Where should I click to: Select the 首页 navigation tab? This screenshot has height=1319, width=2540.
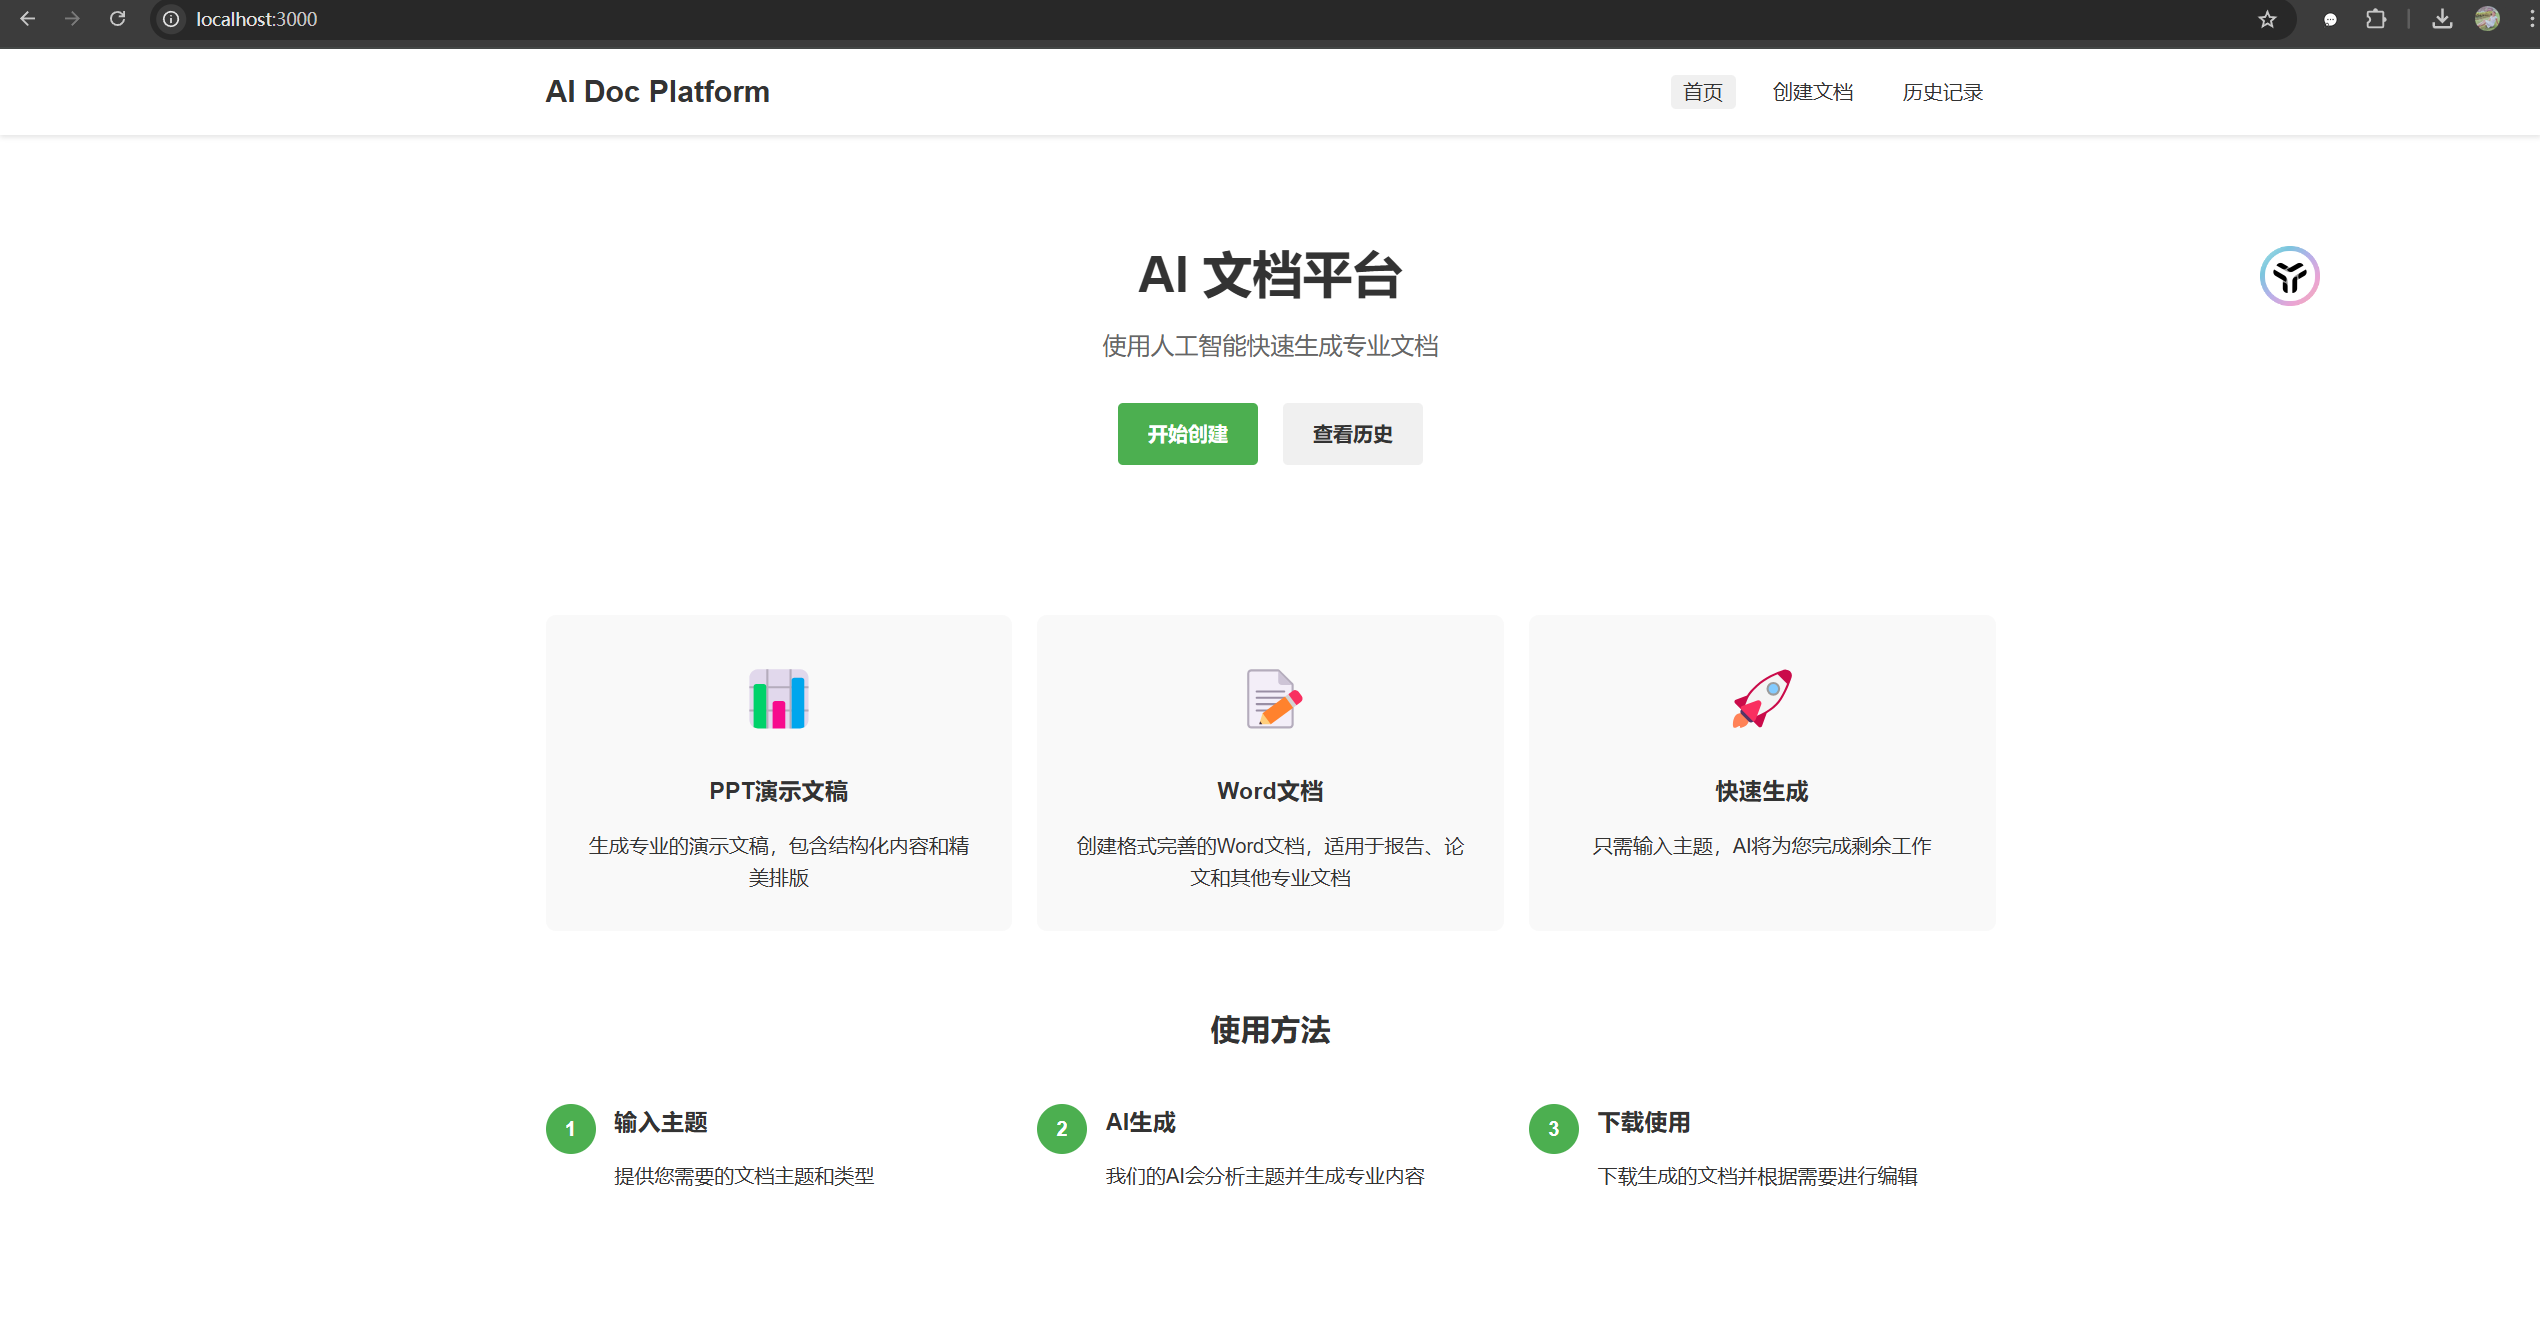(x=1702, y=92)
